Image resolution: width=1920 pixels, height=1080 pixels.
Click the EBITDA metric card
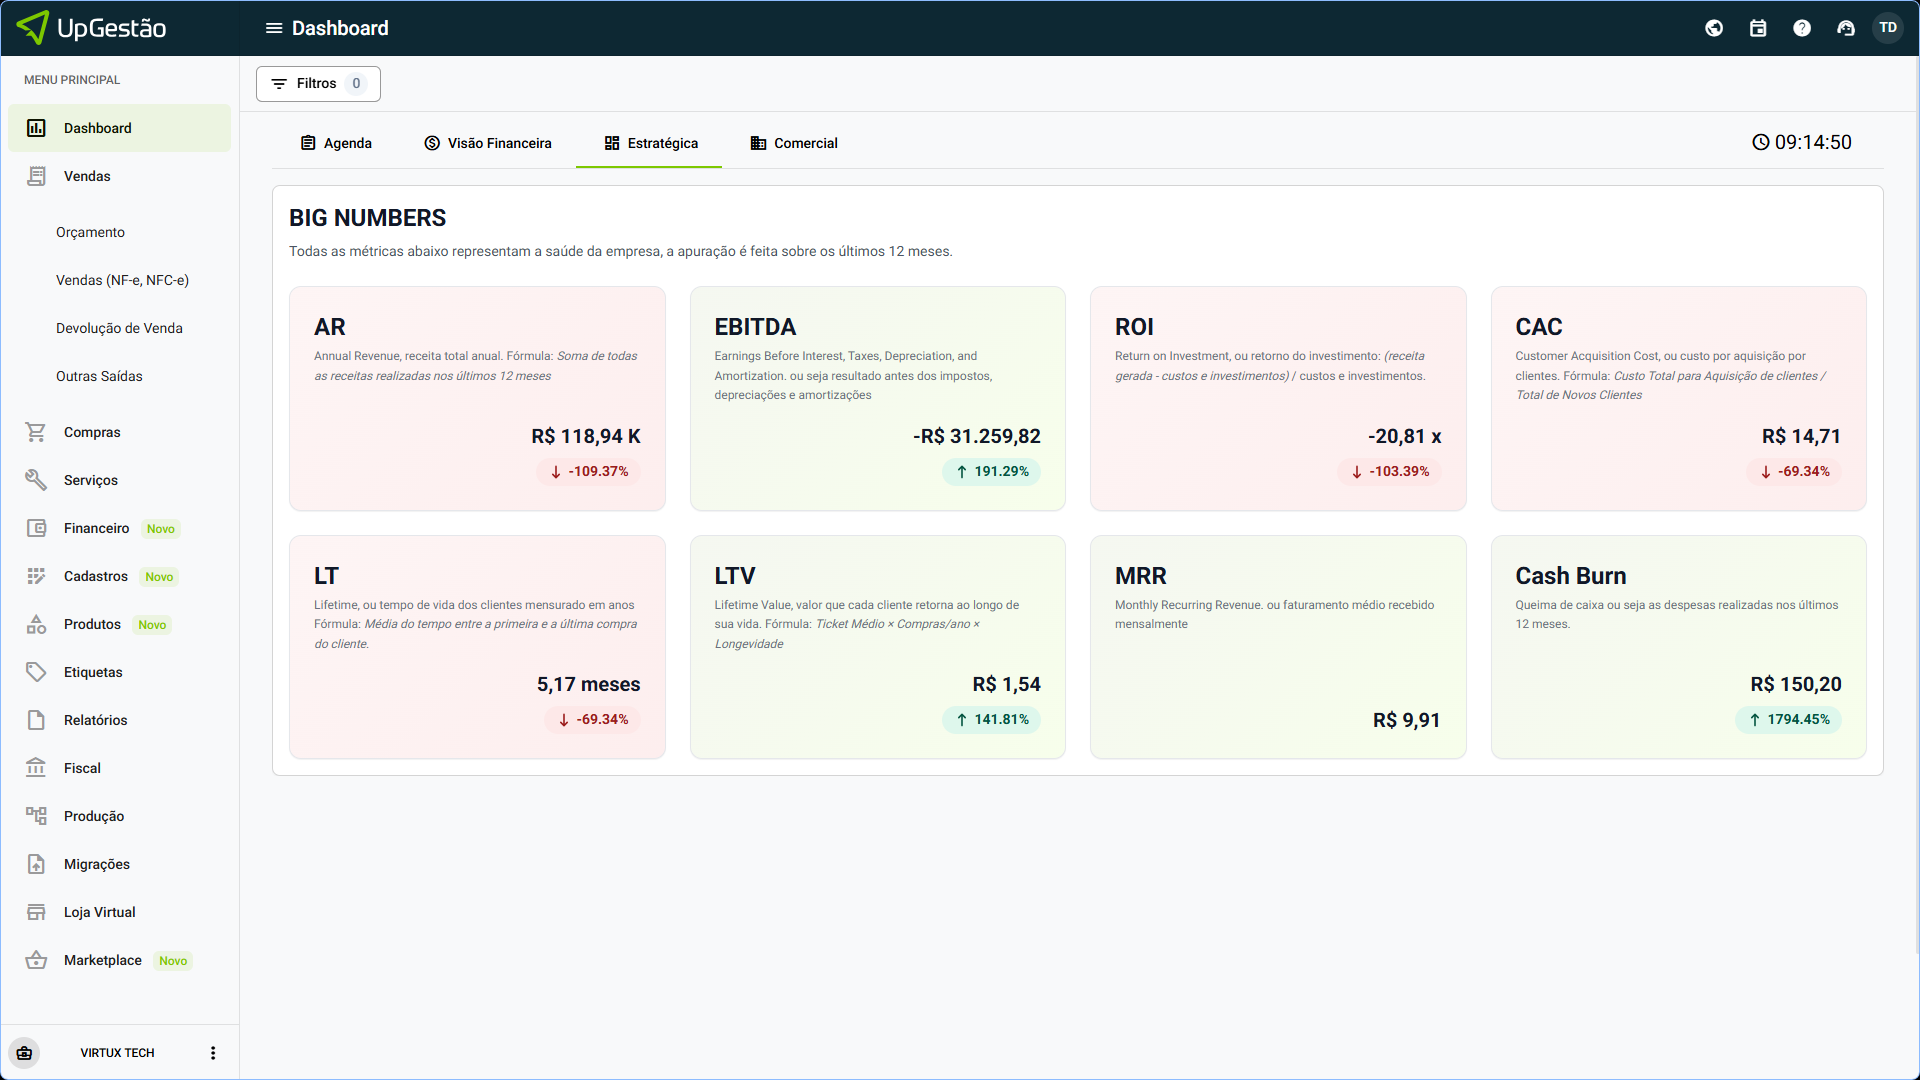pyautogui.click(x=877, y=398)
